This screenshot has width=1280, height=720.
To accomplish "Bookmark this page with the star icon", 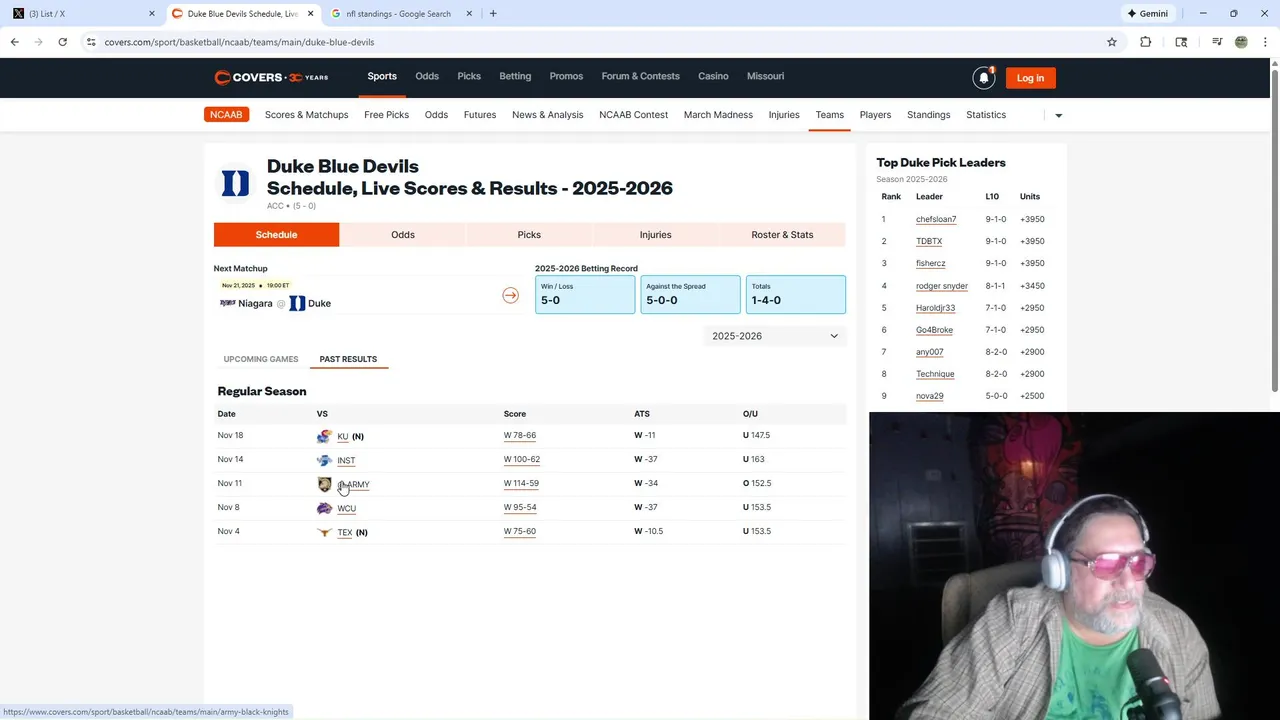I will pyautogui.click(x=1112, y=42).
